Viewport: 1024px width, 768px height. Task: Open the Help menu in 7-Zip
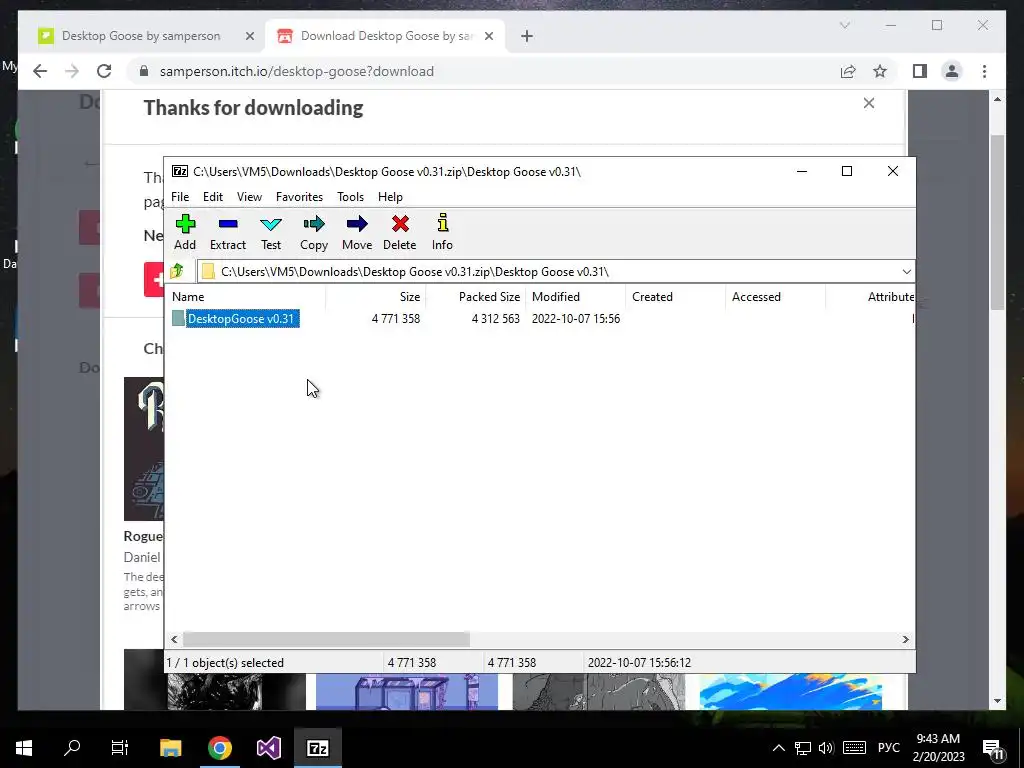[x=391, y=197]
